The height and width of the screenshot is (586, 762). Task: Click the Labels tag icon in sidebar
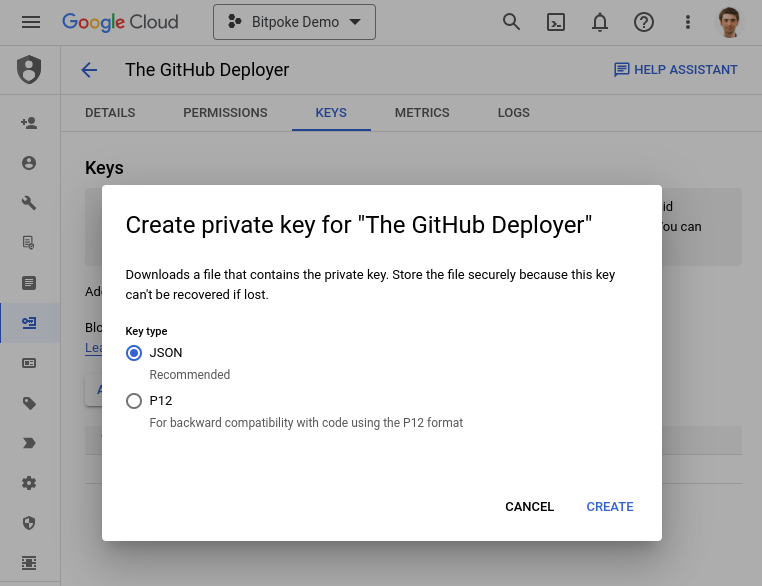(x=29, y=403)
